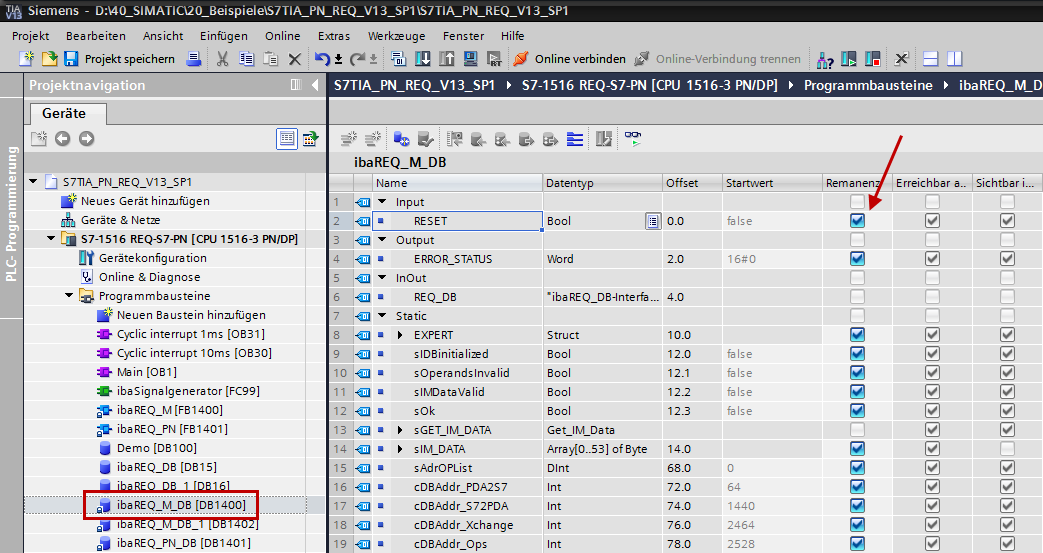Click the monitor-all glasses icon in editor toolbar
The width and height of the screenshot is (1043, 553).
[632, 138]
